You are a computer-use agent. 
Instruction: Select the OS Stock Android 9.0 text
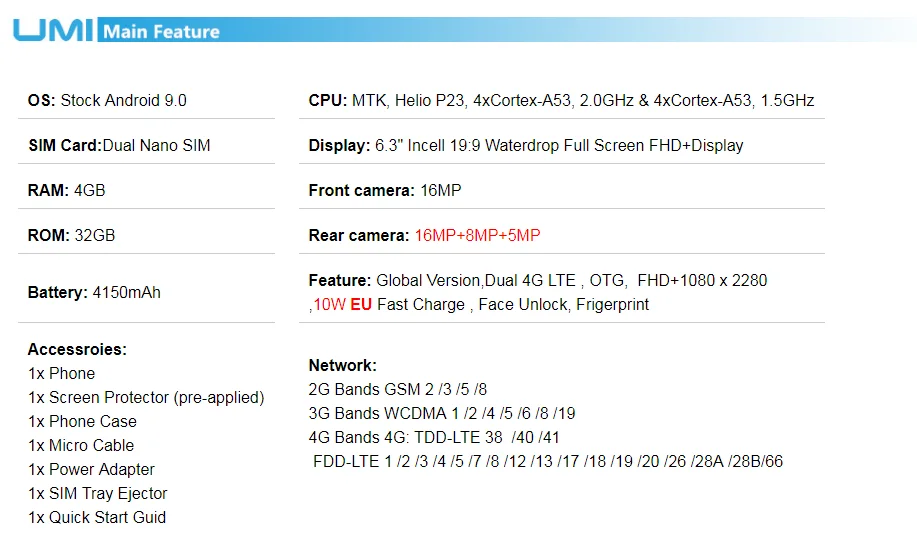pyautogui.click(x=107, y=101)
